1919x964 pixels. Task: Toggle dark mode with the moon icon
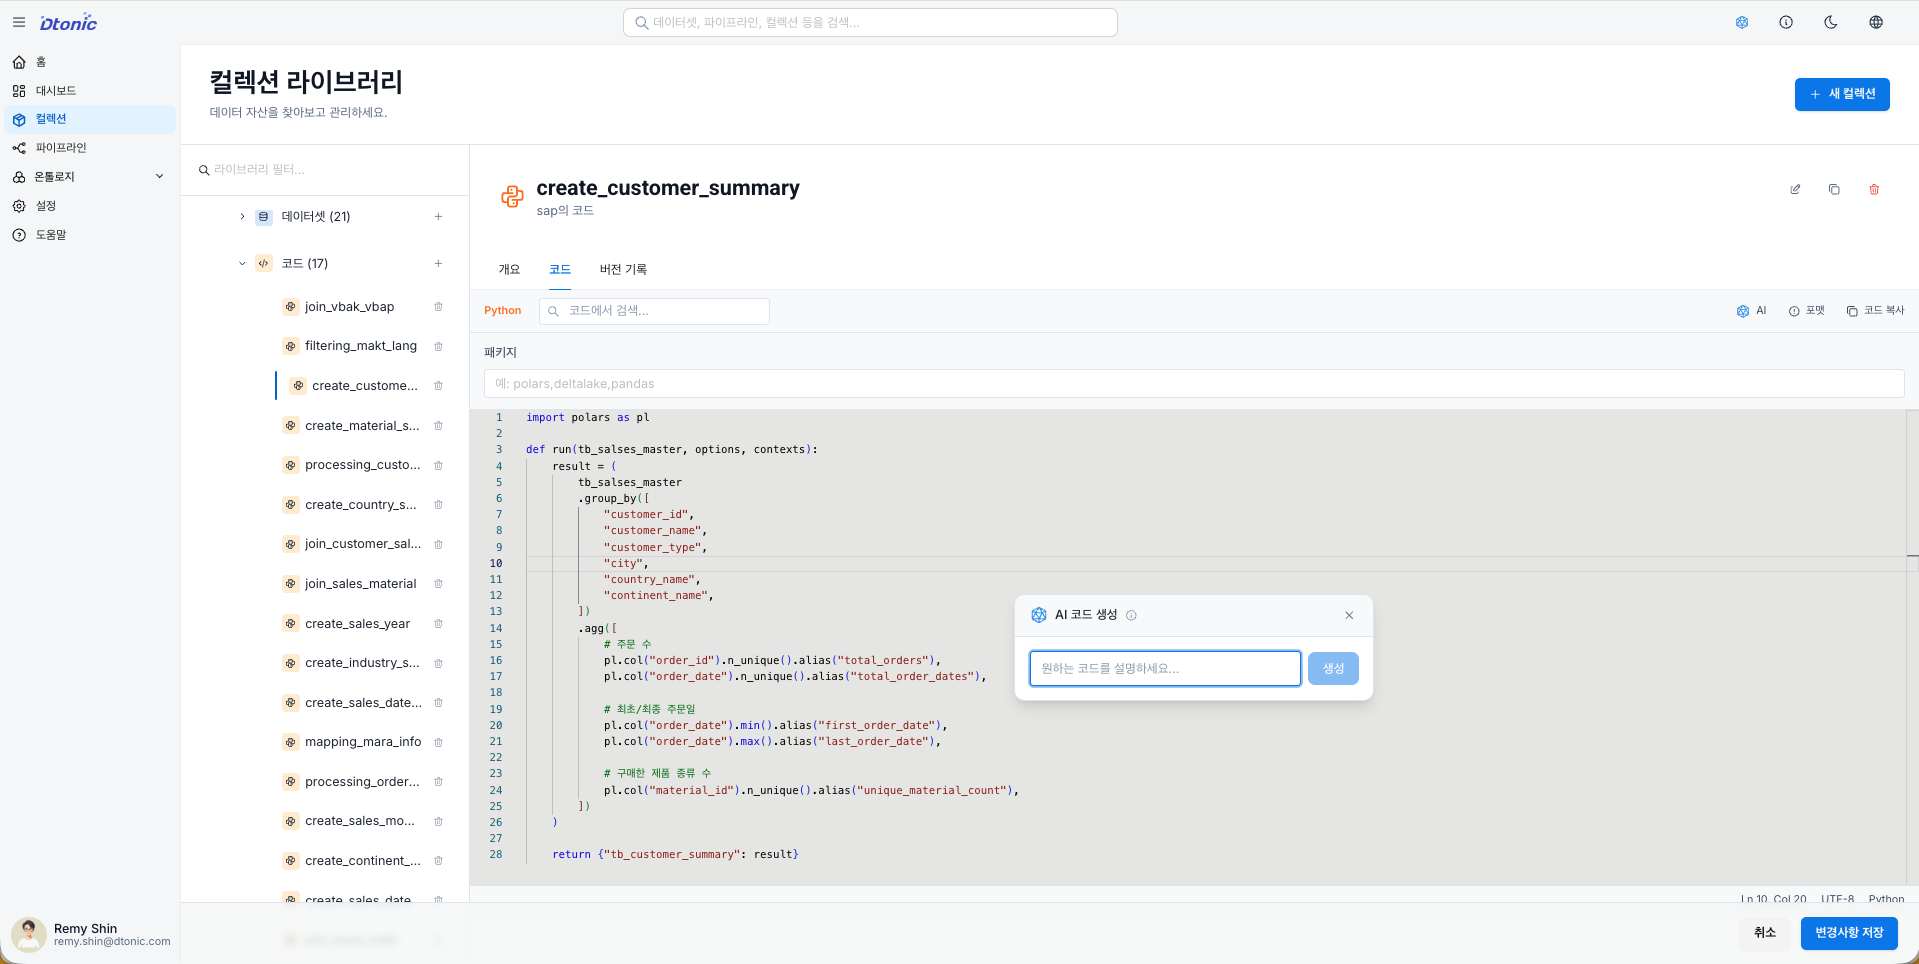(1831, 22)
